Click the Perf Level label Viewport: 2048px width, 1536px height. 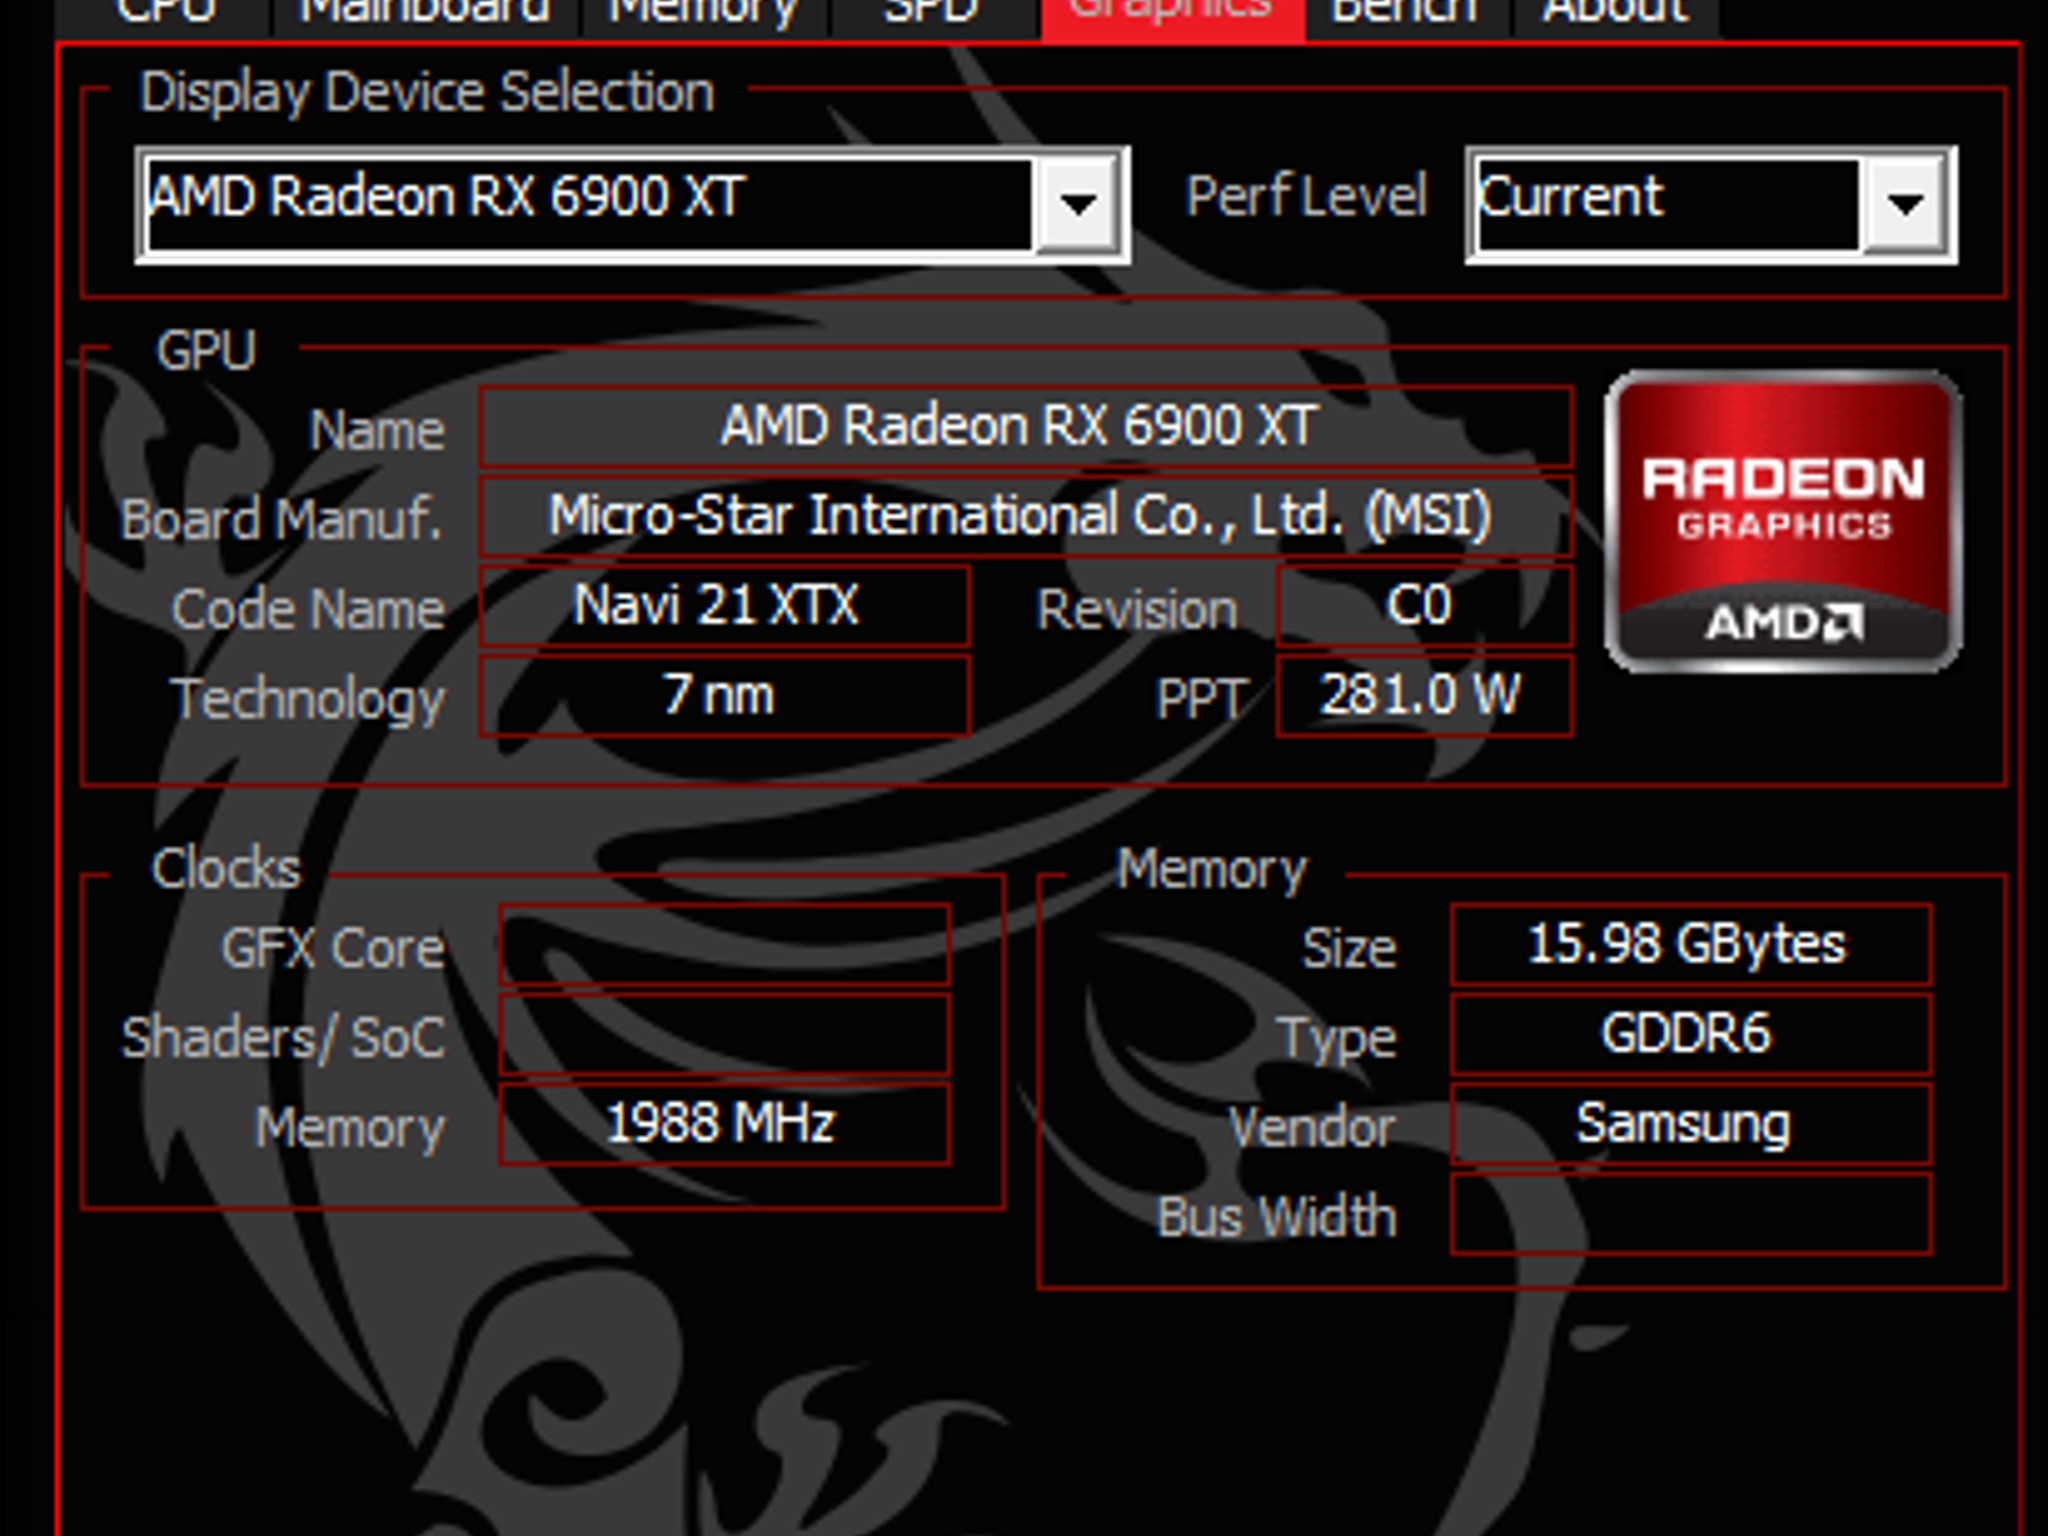point(1306,196)
